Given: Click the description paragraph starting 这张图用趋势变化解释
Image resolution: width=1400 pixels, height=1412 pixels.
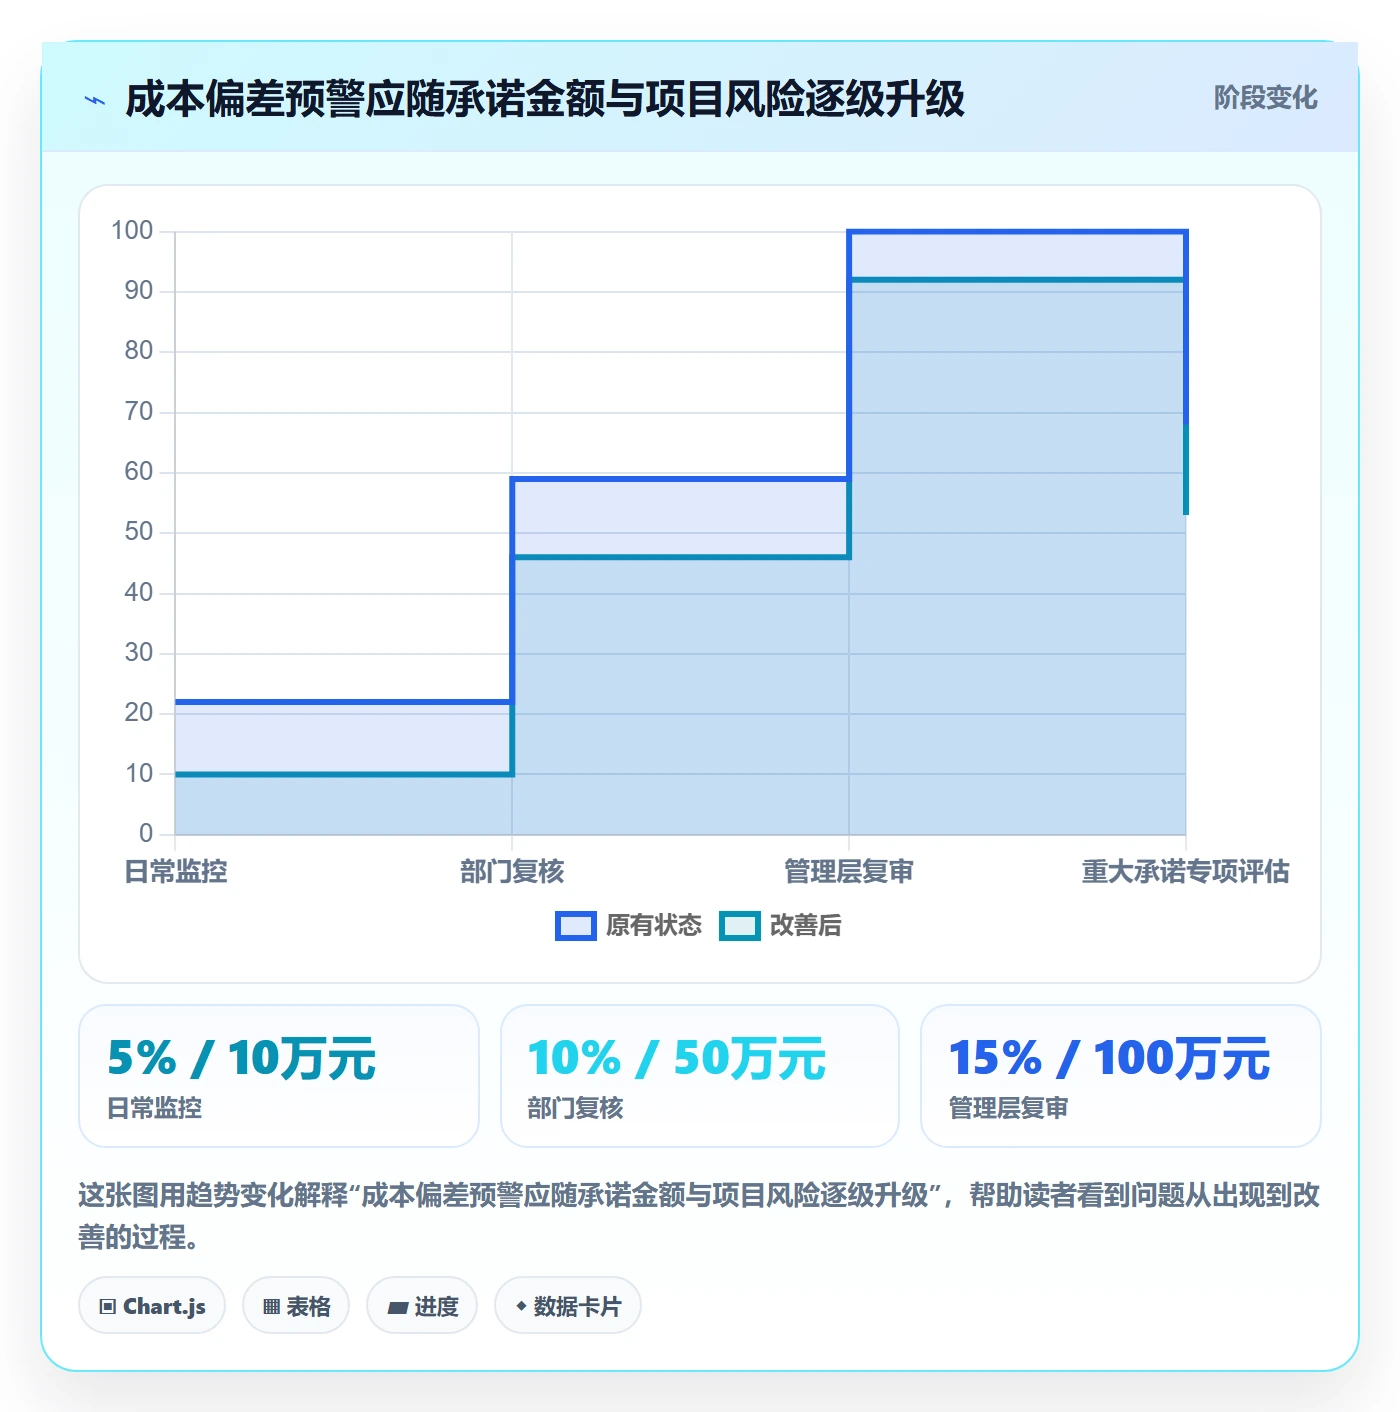Looking at the screenshot, I should coord(699,1216).
